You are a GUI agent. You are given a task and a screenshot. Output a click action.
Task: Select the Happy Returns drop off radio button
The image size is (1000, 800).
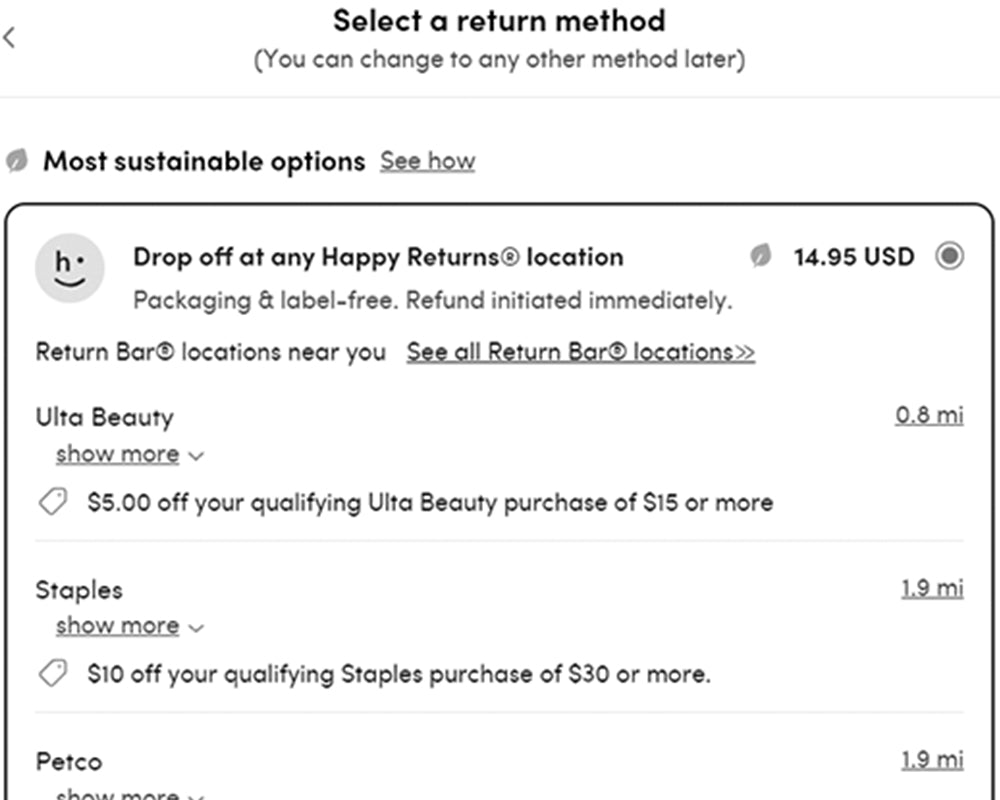(x=949, y=256)
